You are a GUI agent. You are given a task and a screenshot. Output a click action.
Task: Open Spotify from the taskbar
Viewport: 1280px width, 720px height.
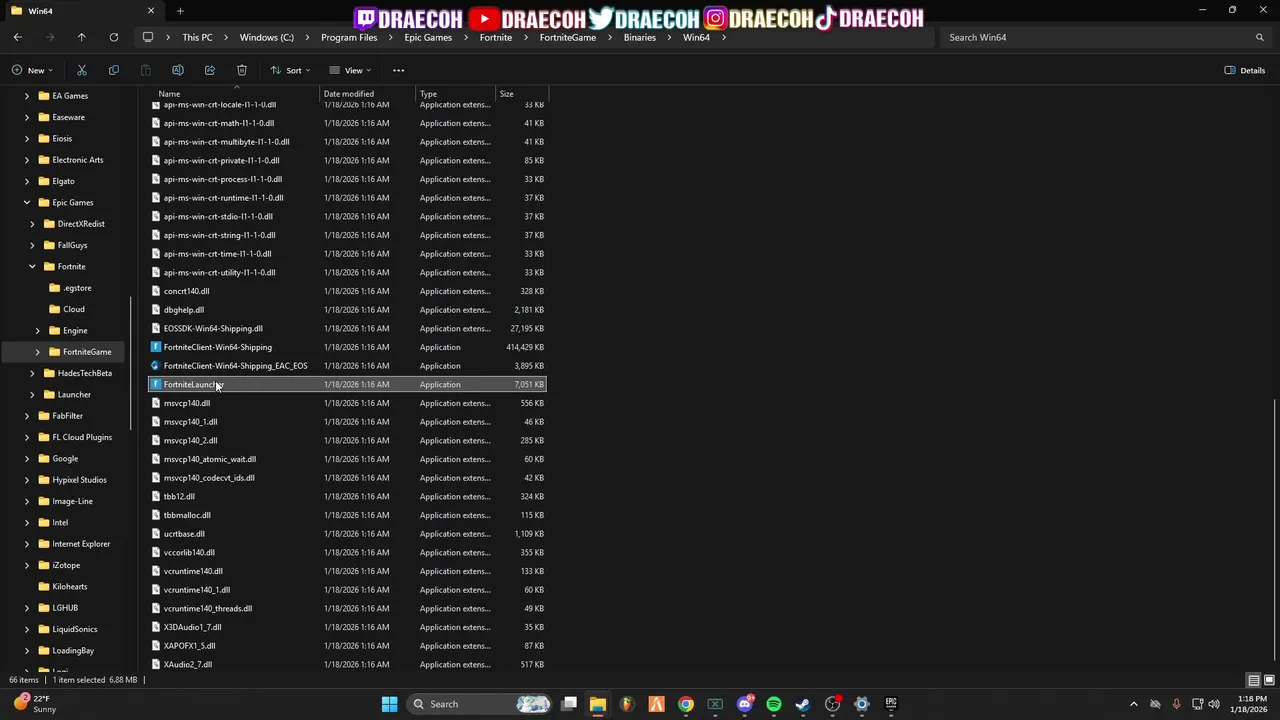point(774,704)
